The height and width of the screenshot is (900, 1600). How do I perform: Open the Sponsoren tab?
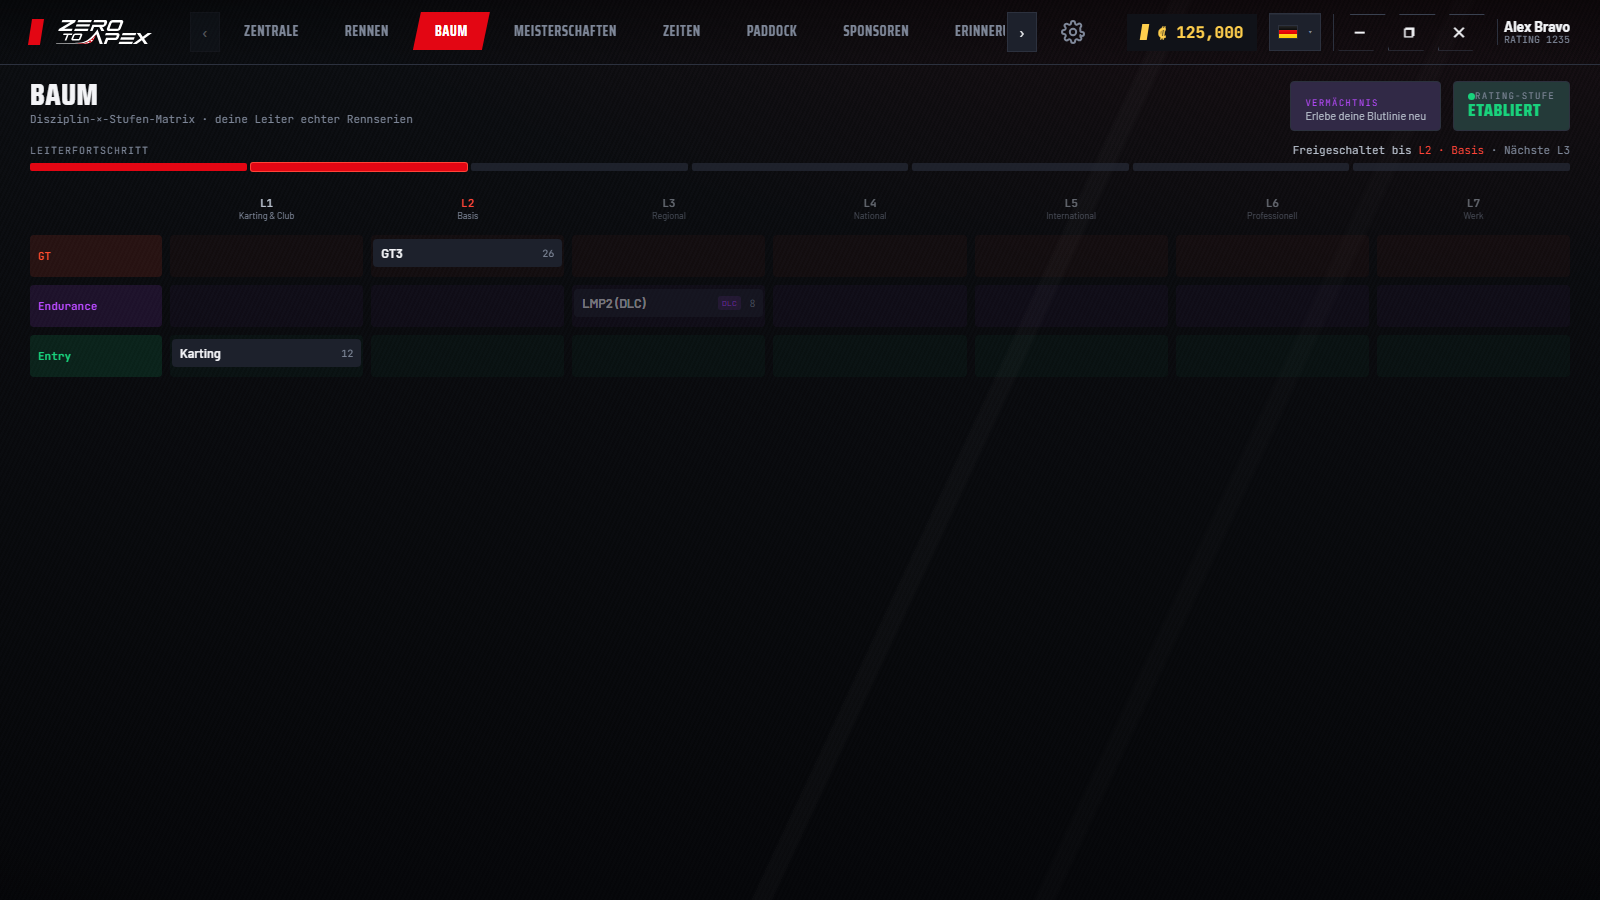875,31
